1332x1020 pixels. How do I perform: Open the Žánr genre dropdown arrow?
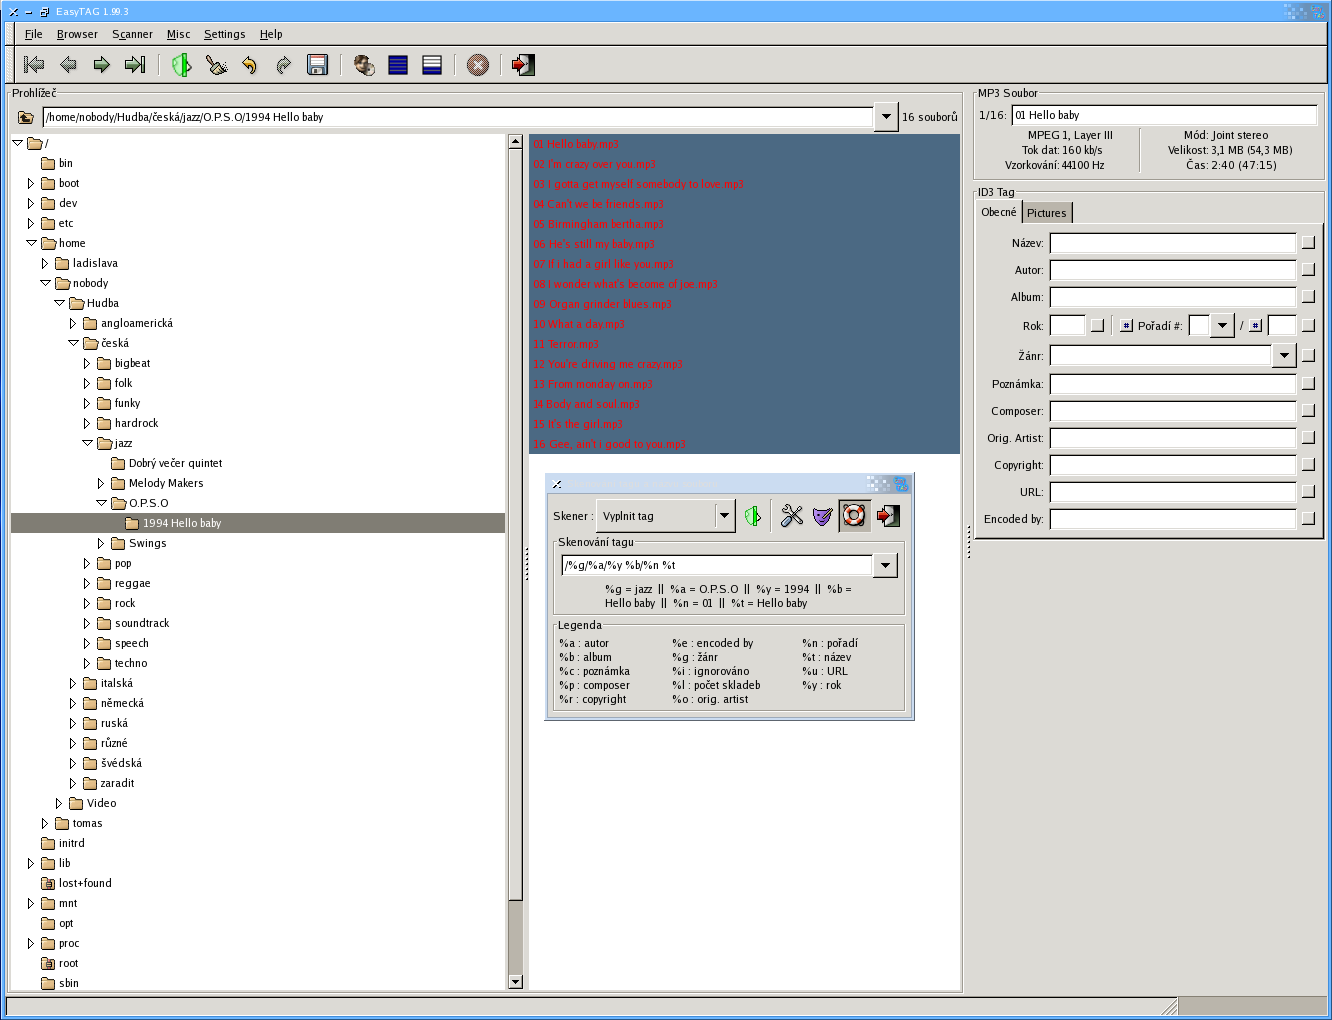click(1284, 355)
